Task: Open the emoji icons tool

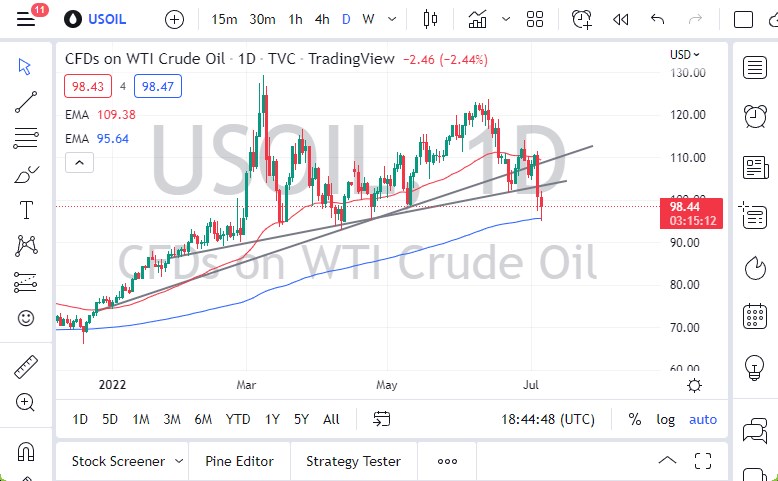Action: point(26,319)
